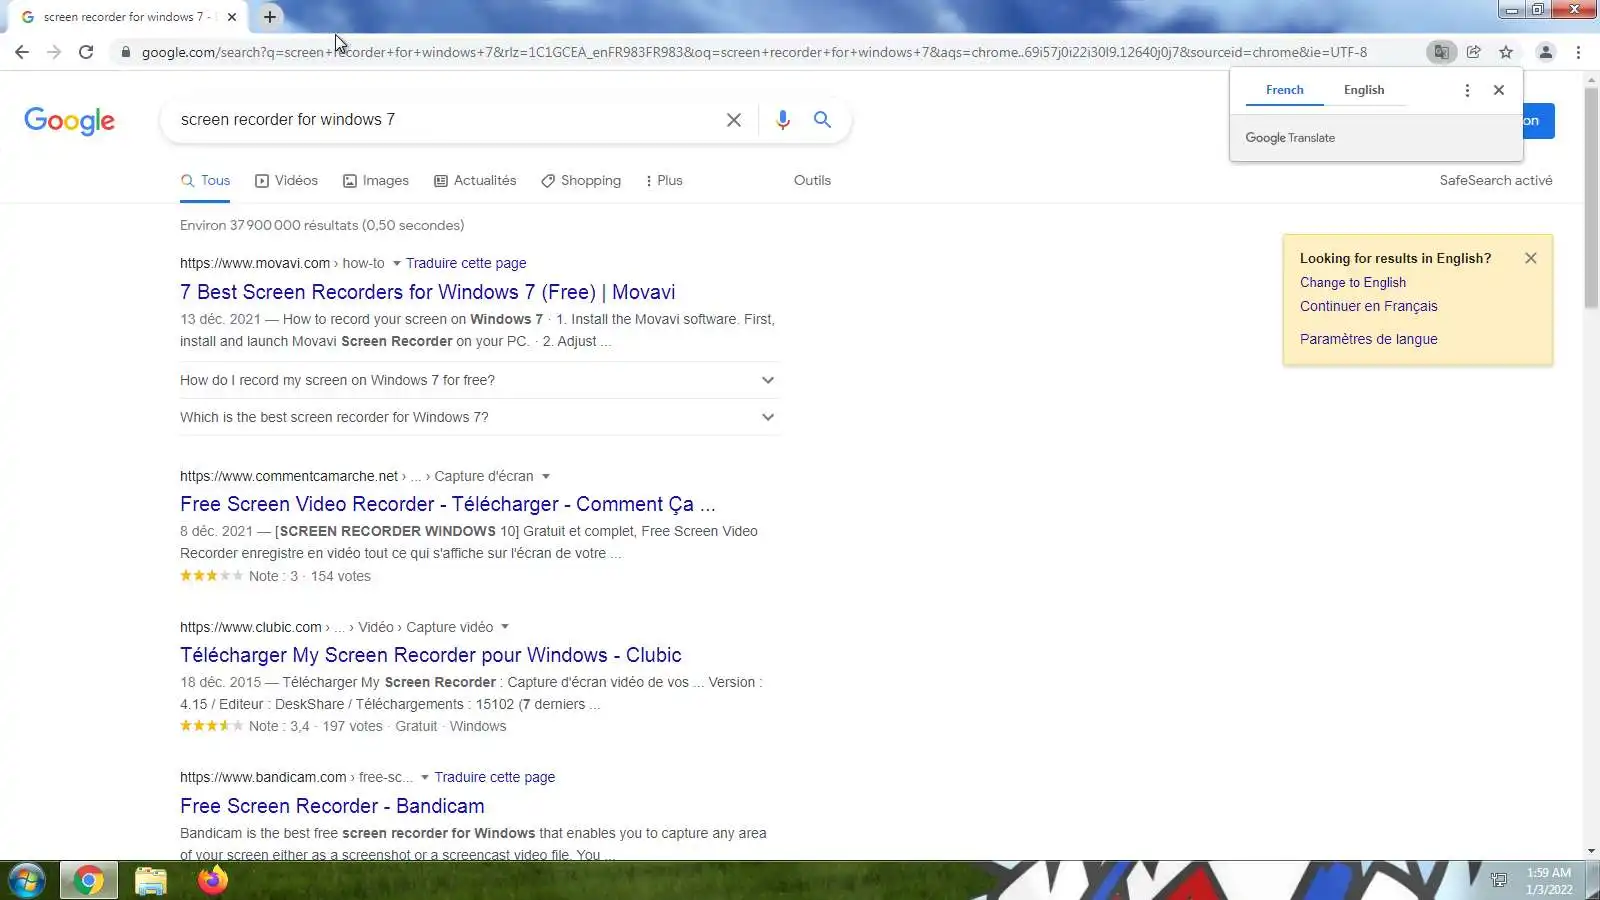Open Télécharger My Screen Recorder Clubic result
The width and height of the screenshot is (1600, 900).
tap(430, 655)
